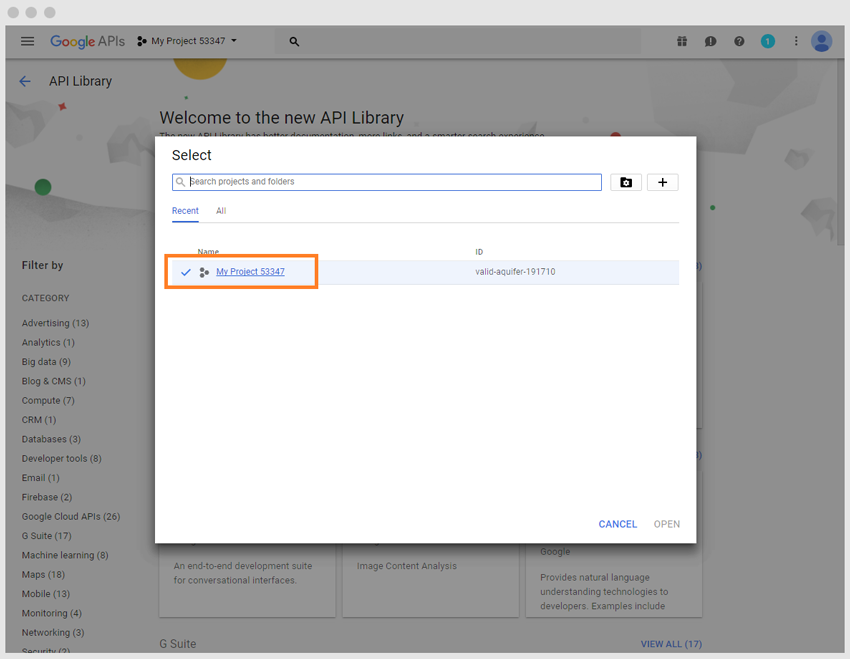Image resolution: width=850 pixels, height=659 pixels.
Task: Filter by Firebase (2) category
Action: point(47,497)
